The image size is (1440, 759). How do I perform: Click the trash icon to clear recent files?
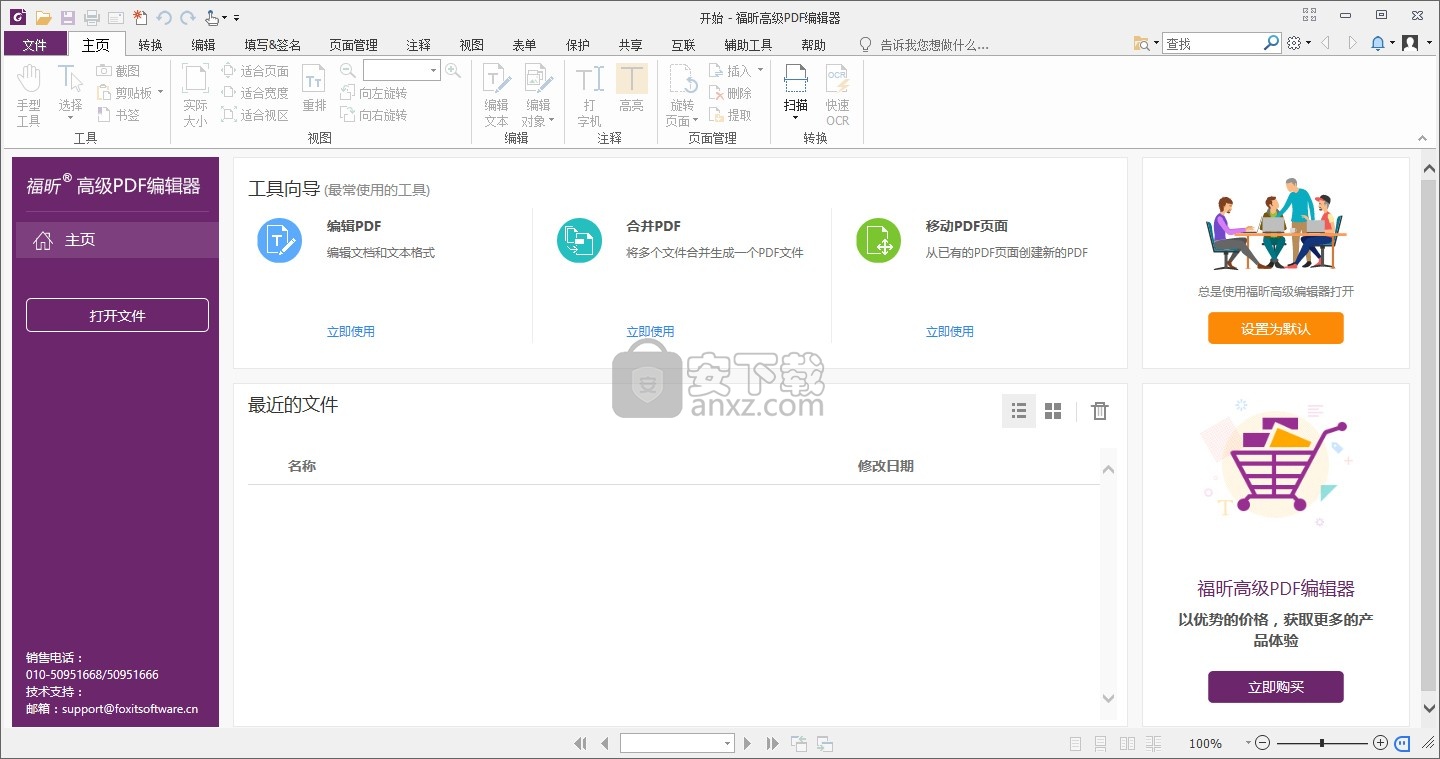(x=1100, y=411)
